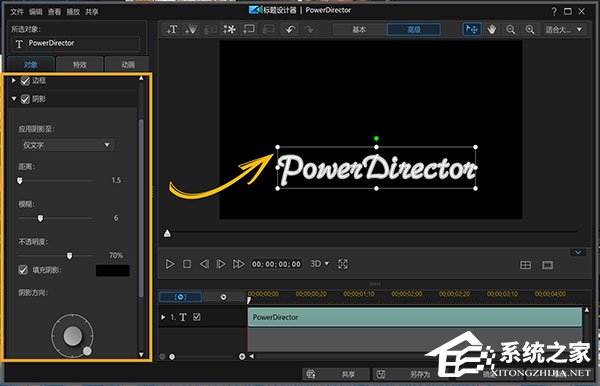Expand the 边框 border section
600x386 pixels.
[x=14, y=80]
